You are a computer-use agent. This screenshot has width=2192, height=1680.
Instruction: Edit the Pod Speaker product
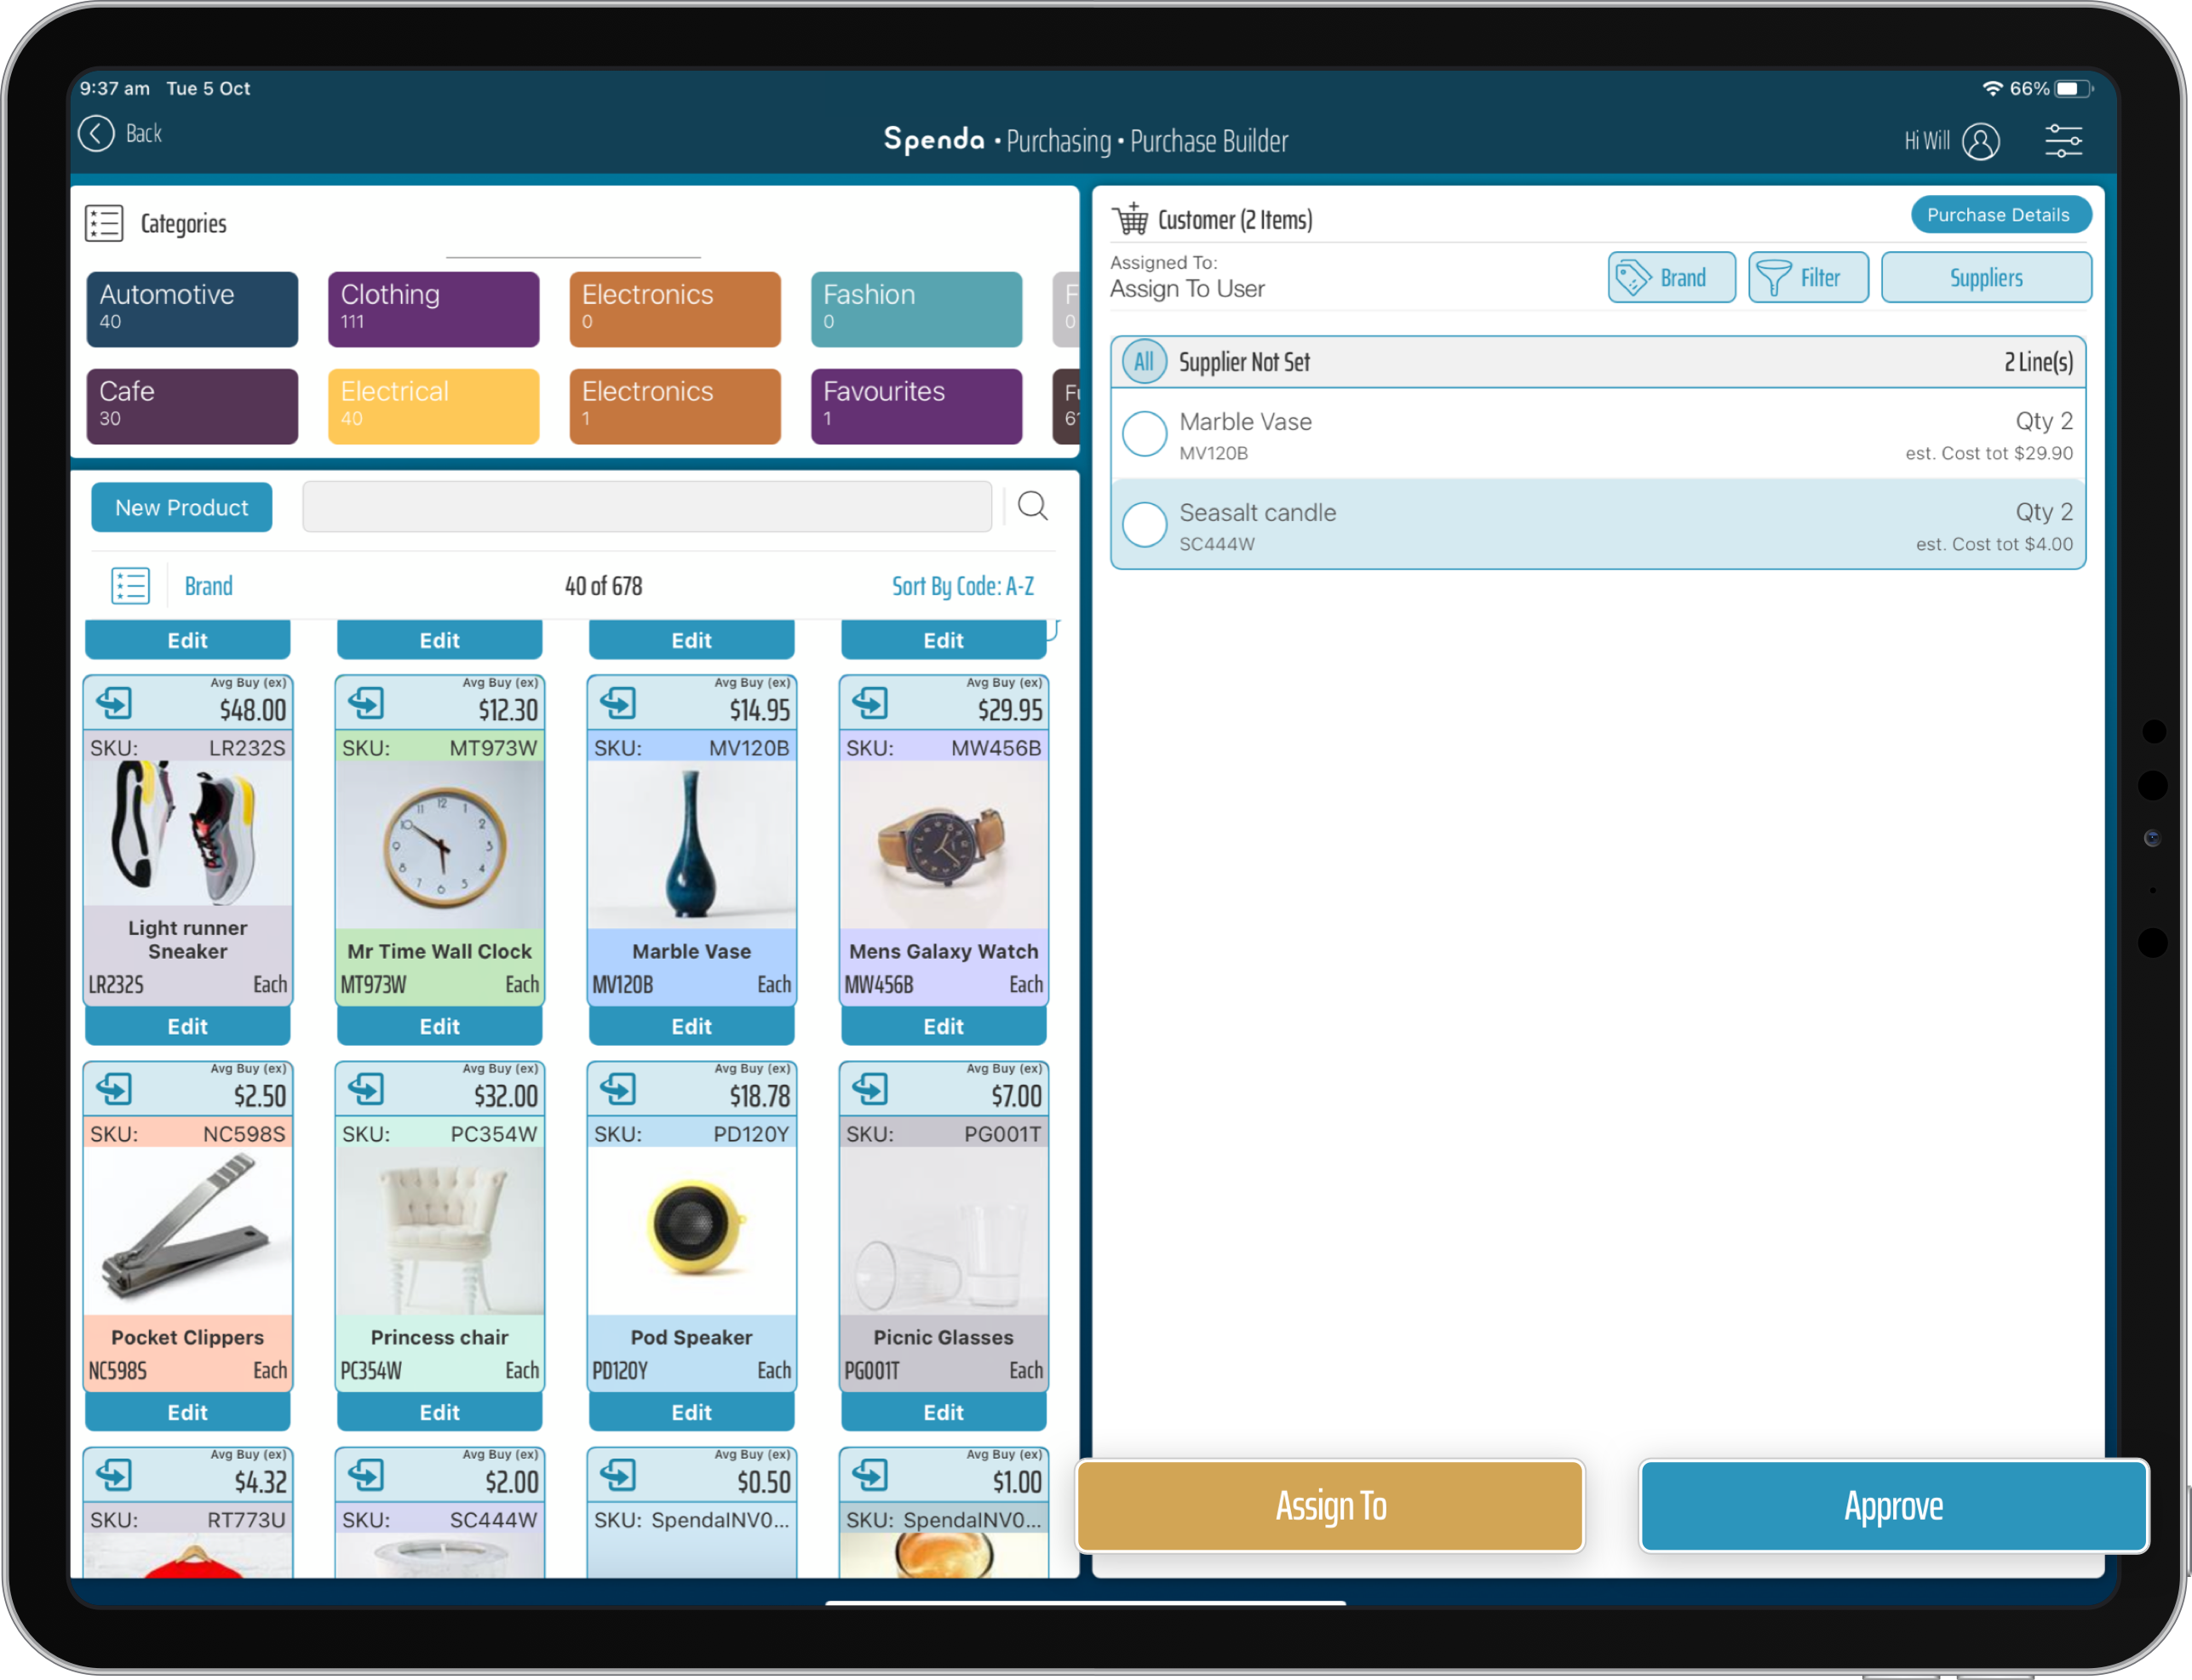pyautogui.click(x=691, y=1412)
